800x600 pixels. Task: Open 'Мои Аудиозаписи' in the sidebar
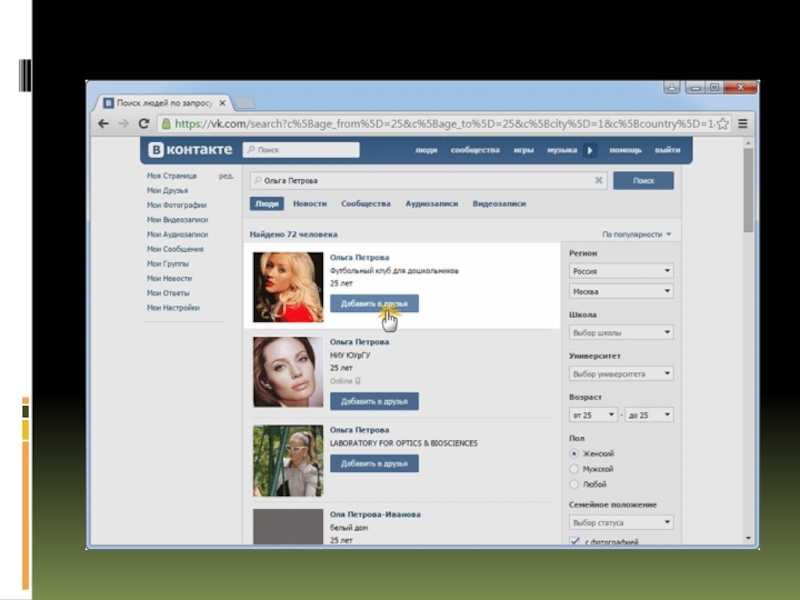[177, 235]
